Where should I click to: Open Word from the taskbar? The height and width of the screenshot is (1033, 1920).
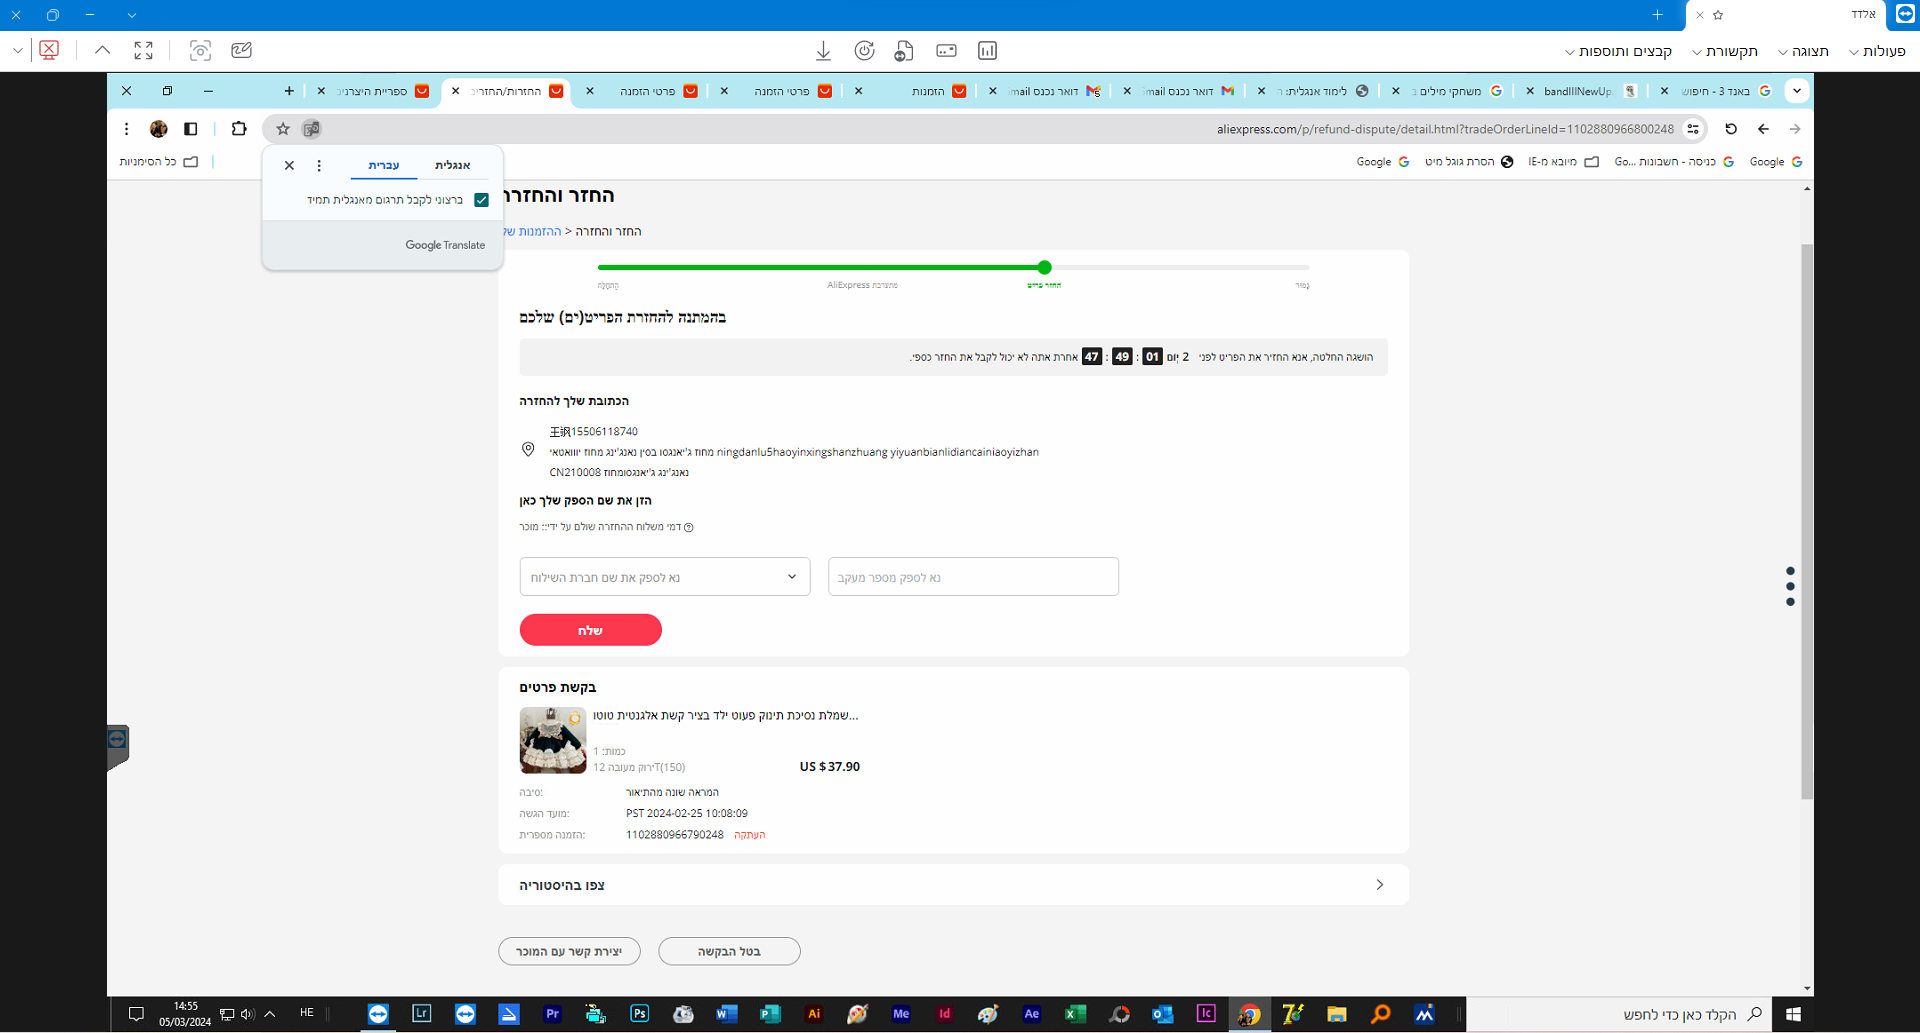[727, 1014]
